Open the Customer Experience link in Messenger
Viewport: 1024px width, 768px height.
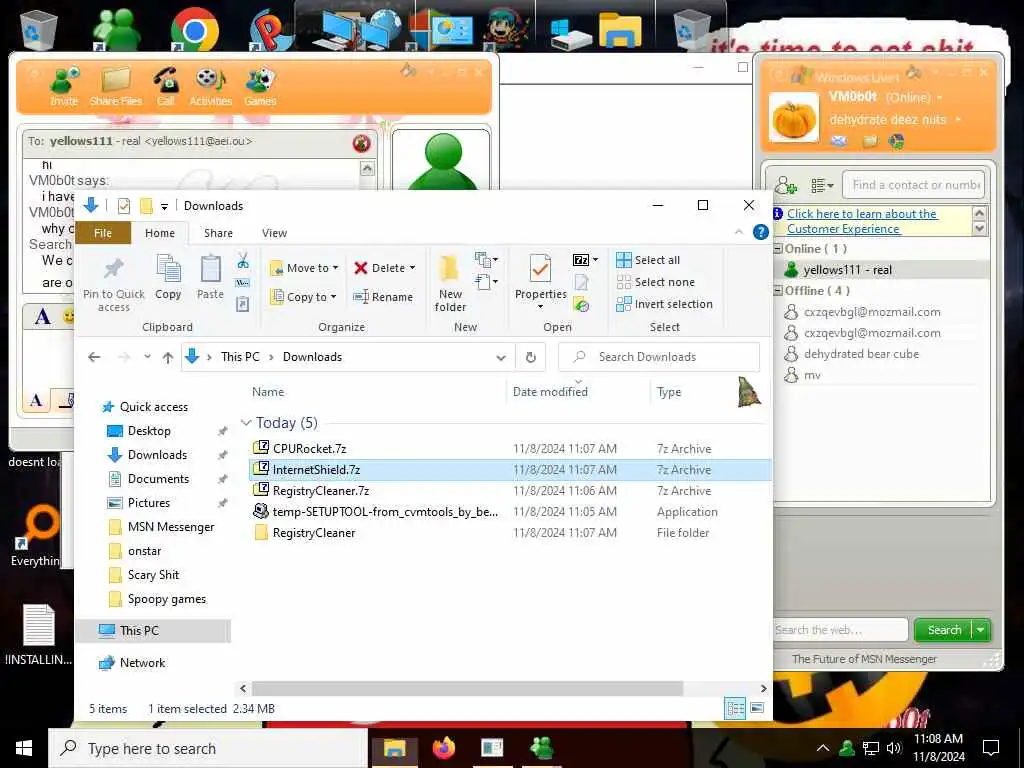coord(861,221)
